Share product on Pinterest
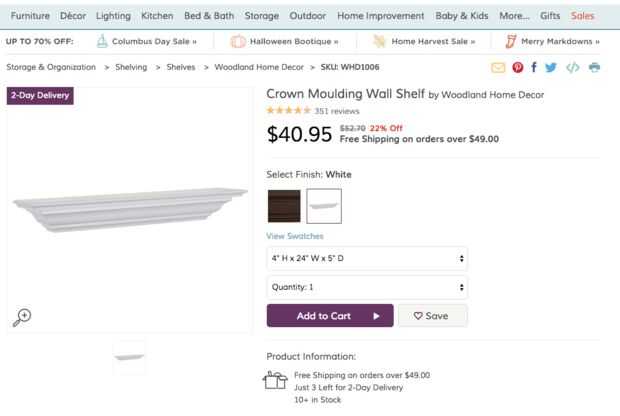This screenshot has width=620, height=416. click(x=518, y=67)
